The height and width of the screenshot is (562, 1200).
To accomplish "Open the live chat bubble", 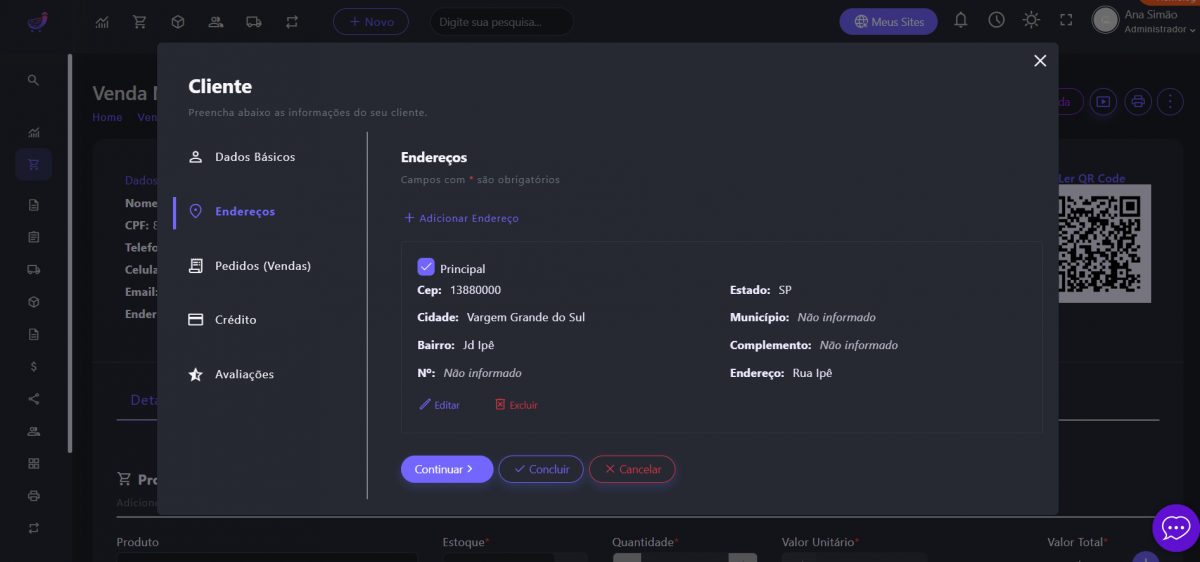I will click(1175, 526).
